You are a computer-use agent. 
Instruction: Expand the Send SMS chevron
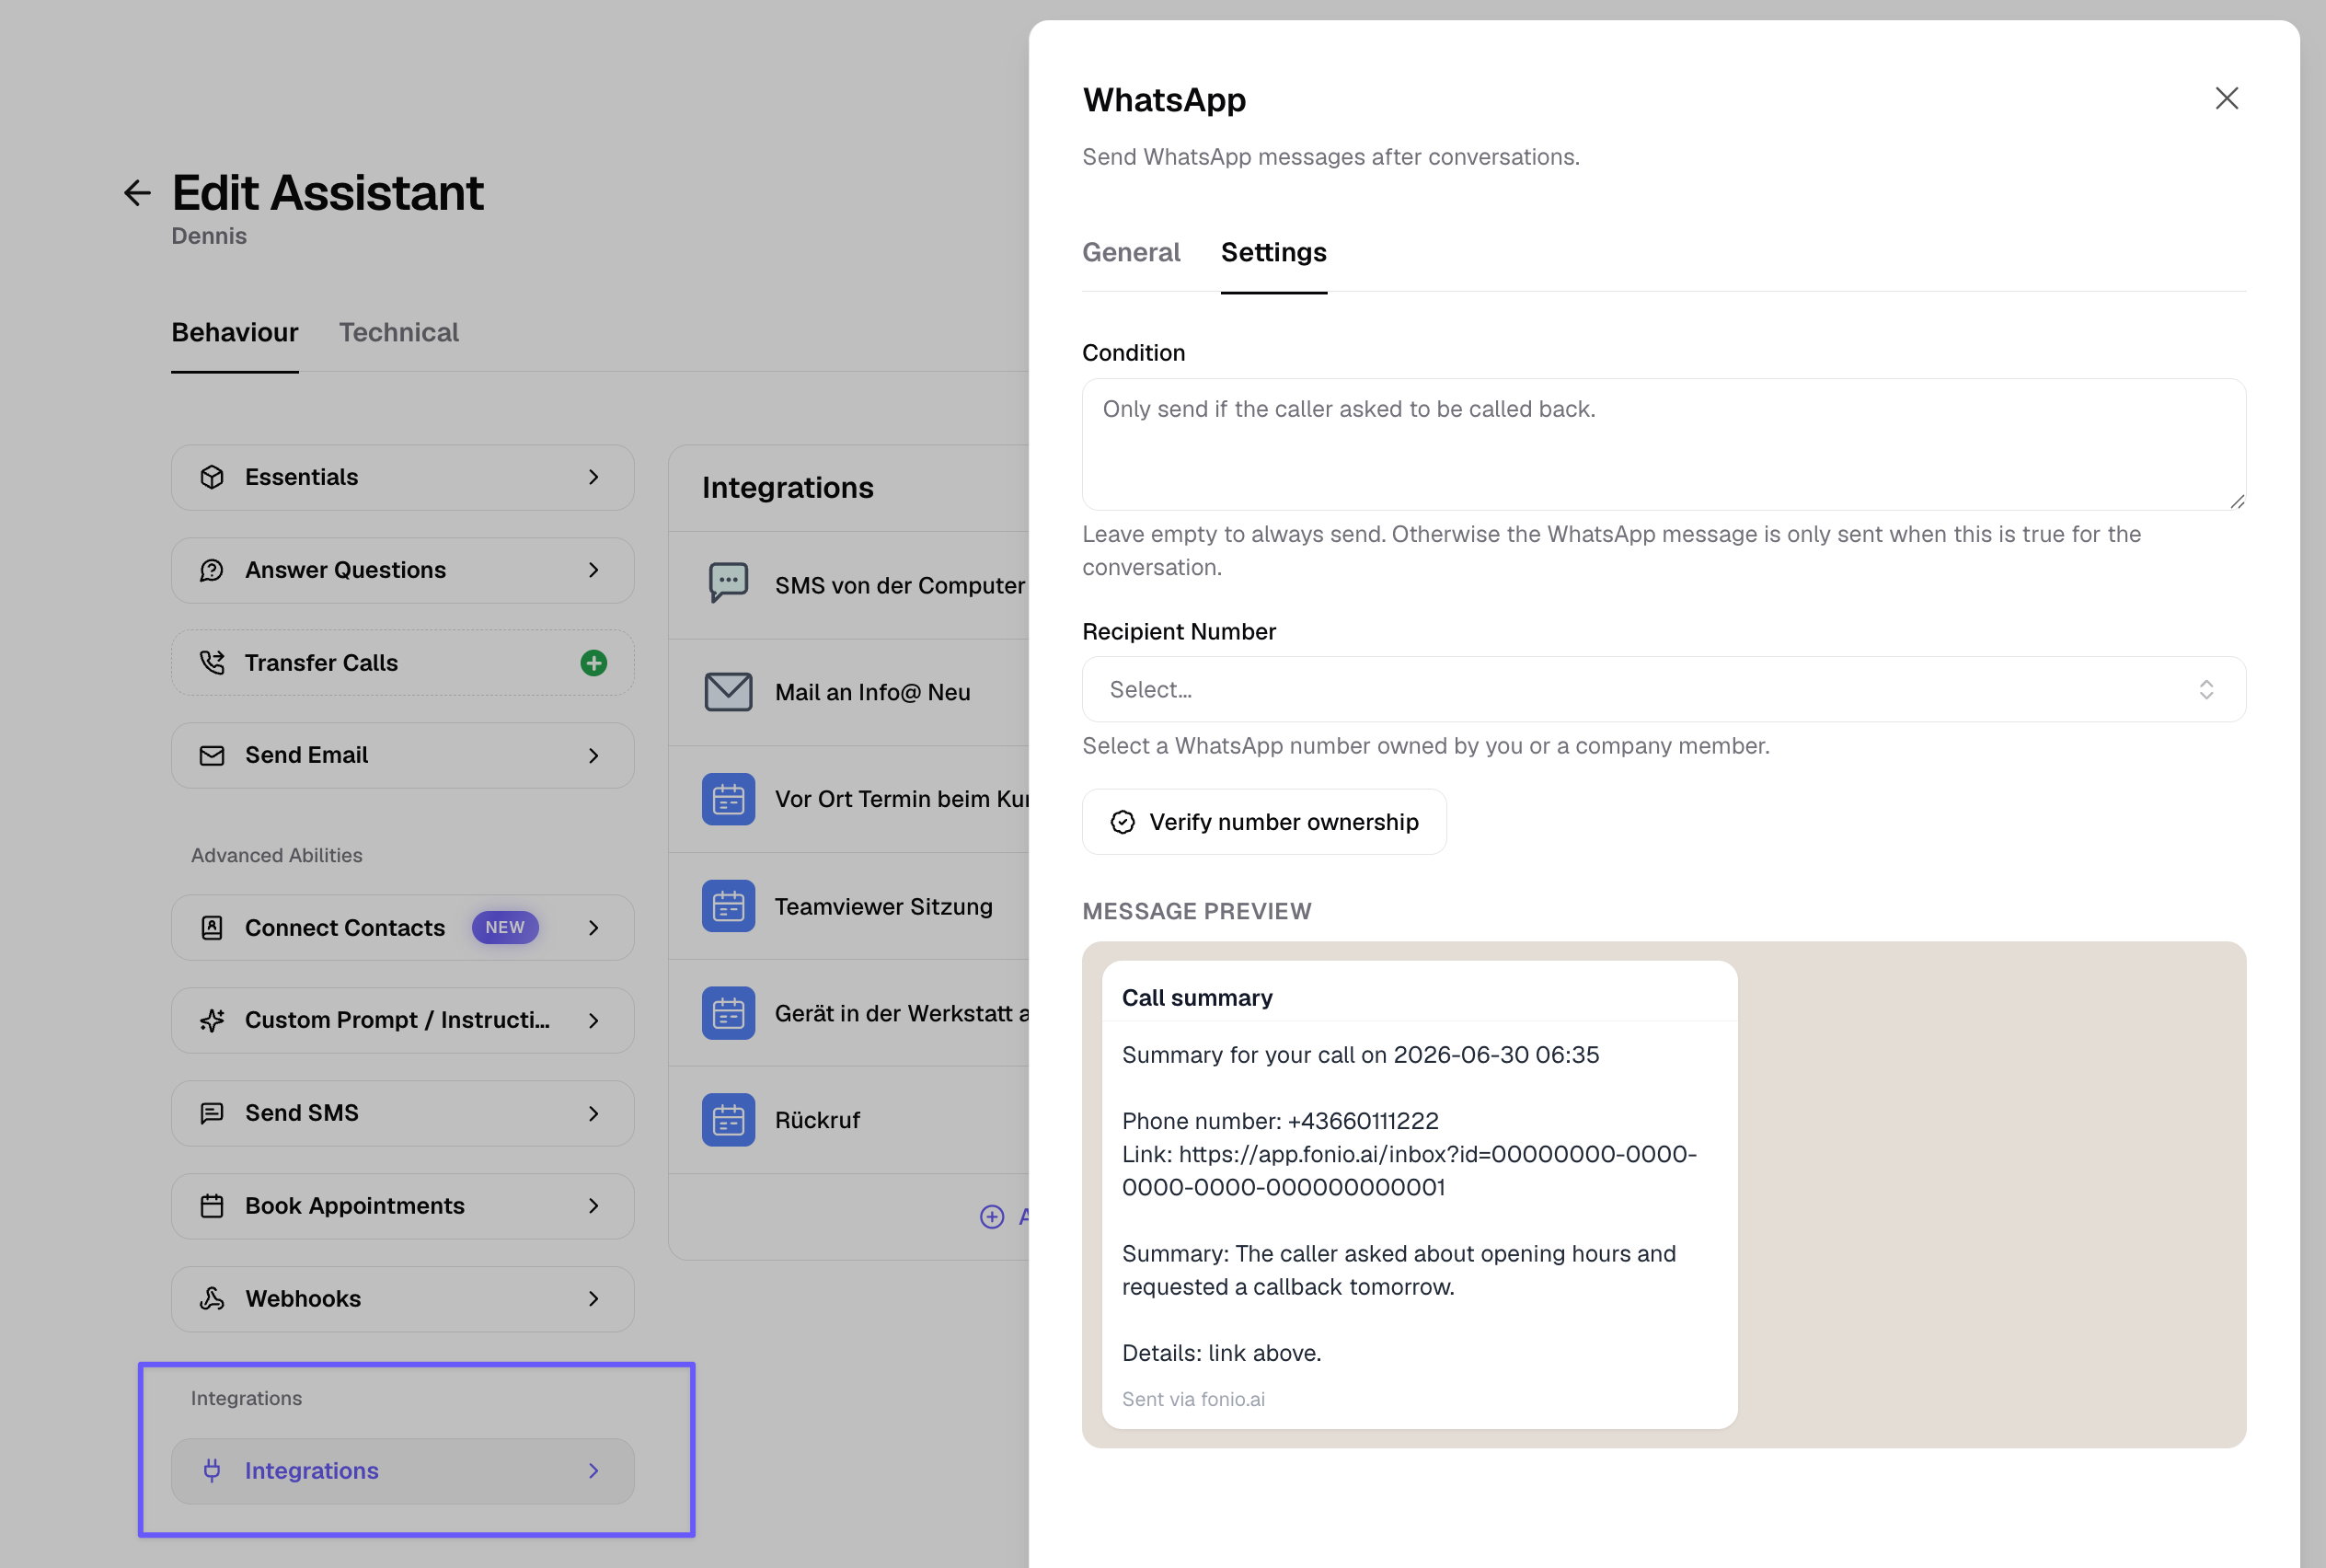(x=594, y=1113)
